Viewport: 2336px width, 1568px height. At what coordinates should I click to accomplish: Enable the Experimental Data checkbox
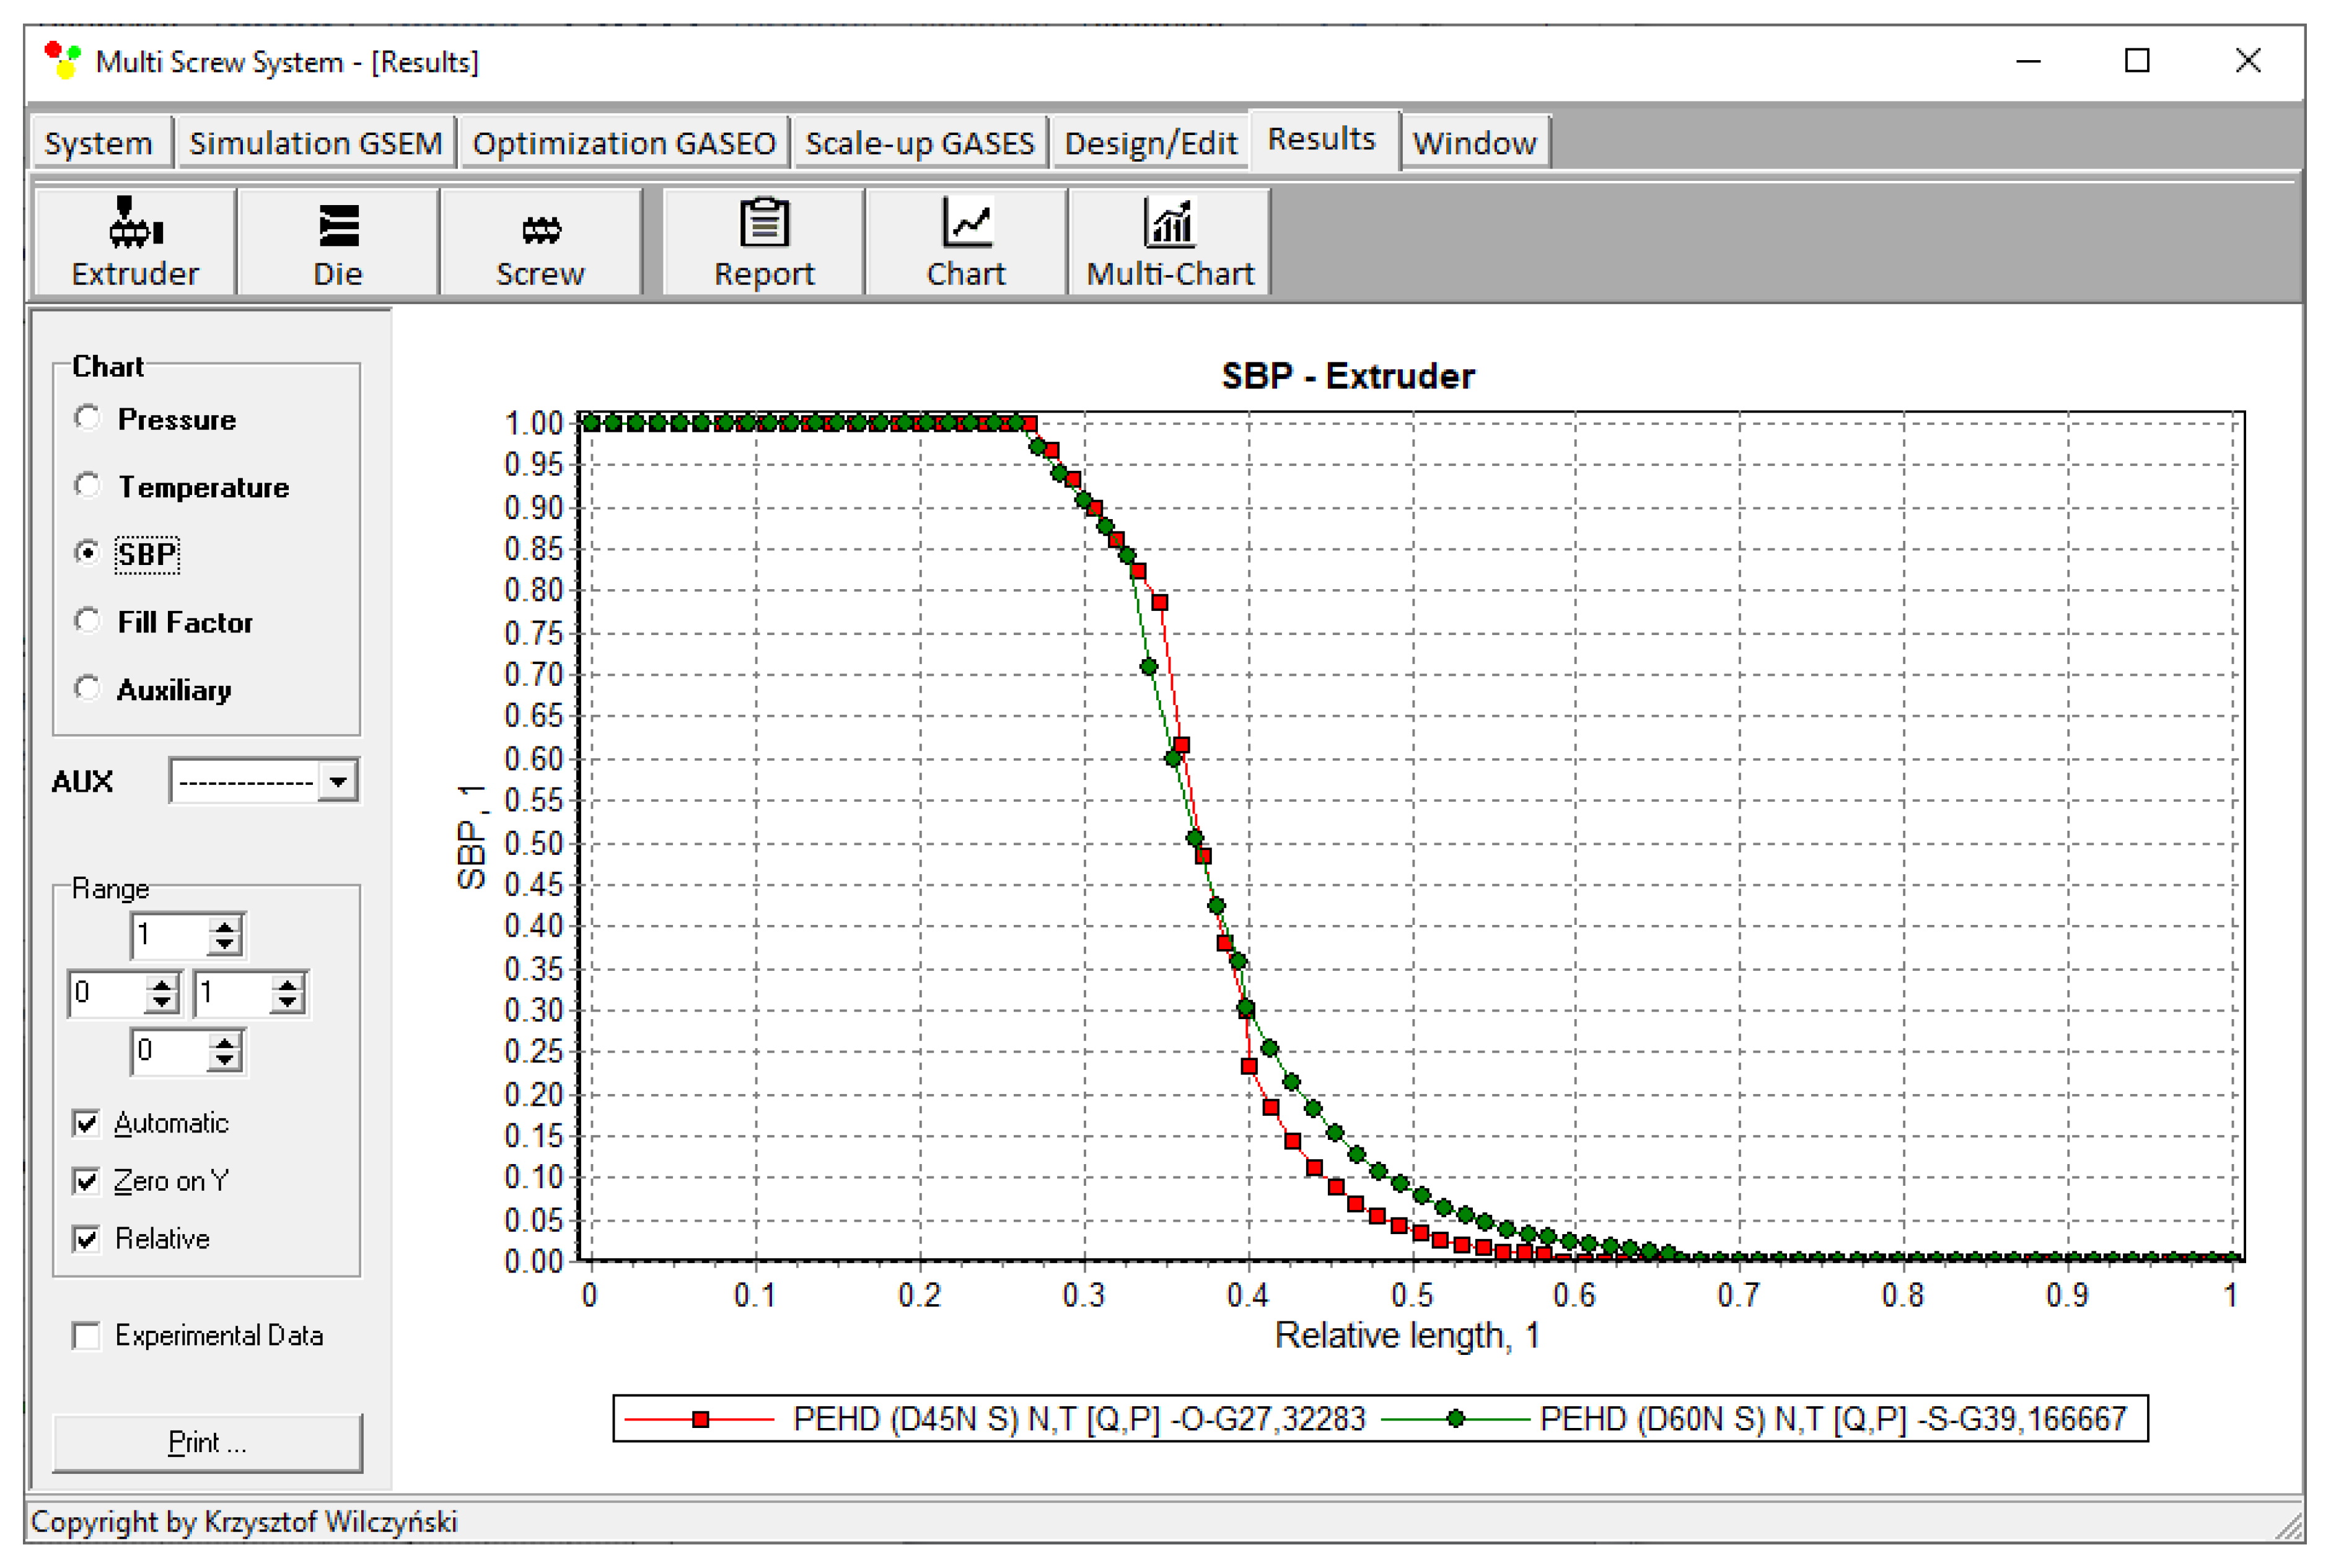87,1336
